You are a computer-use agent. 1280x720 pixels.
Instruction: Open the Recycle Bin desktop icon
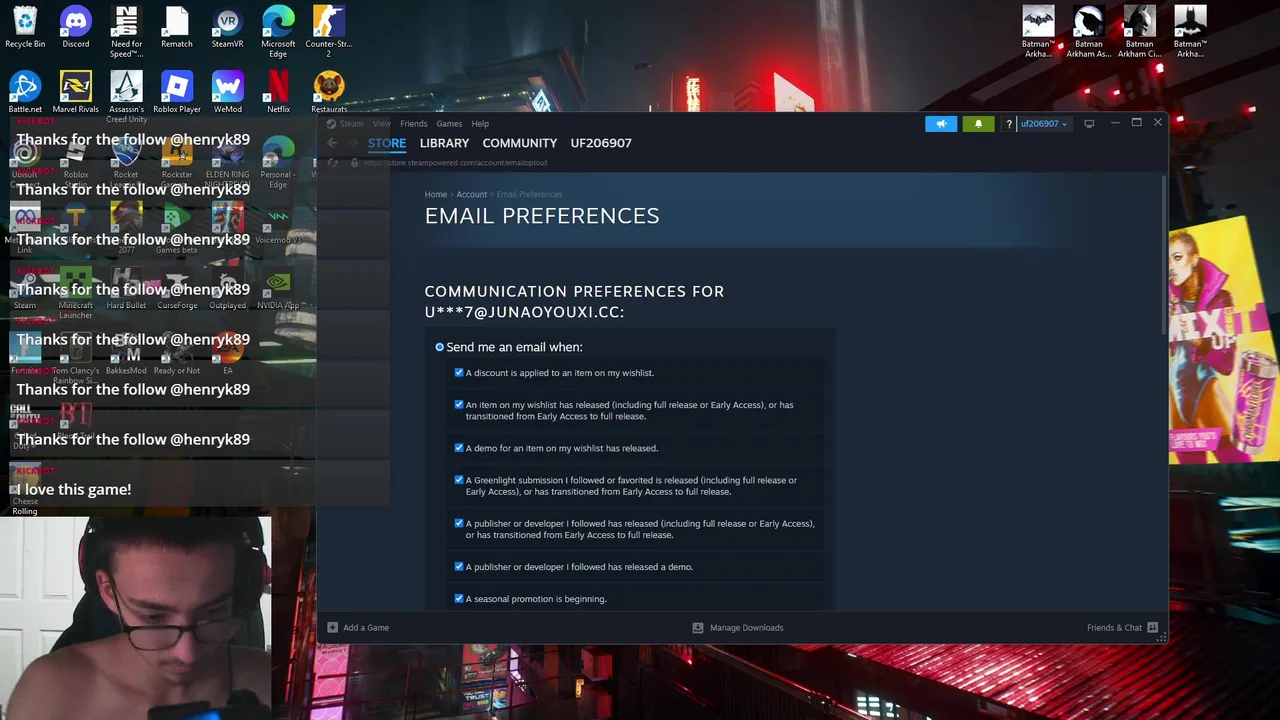coord(25,27)
